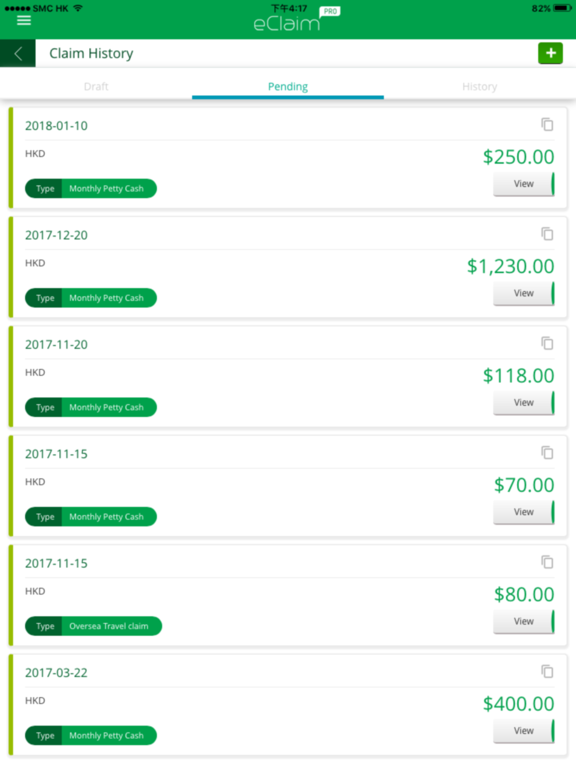View the $1,230.00 claim
576x768 pixels.
click(x=524, y=293)
